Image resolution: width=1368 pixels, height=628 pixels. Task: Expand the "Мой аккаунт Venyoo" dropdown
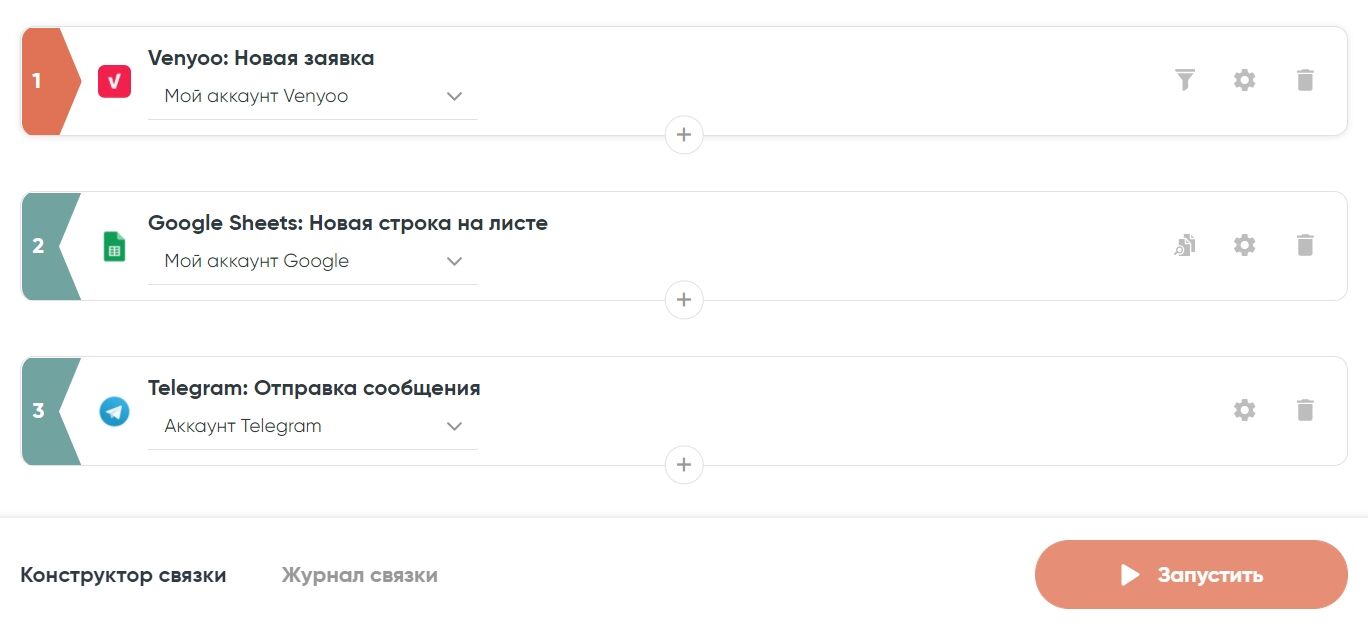coord(312,97)
